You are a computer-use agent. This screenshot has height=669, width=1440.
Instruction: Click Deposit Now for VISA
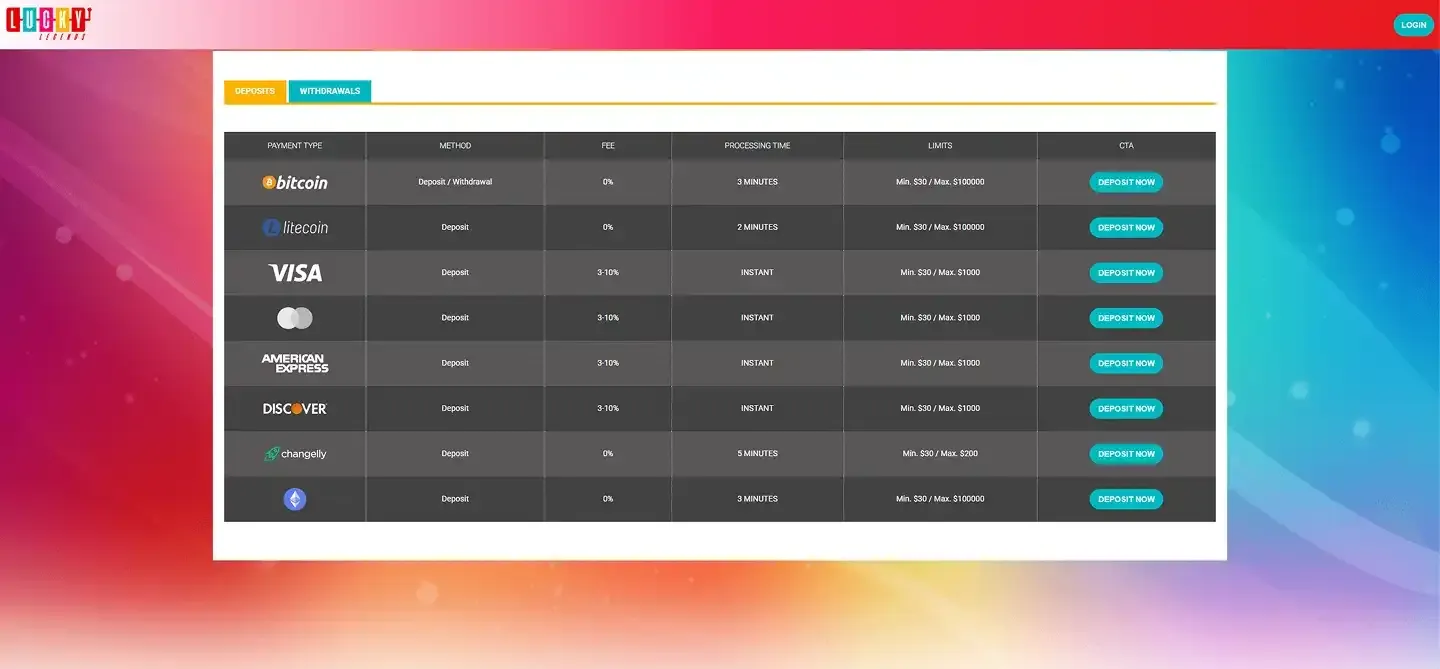1126,273
